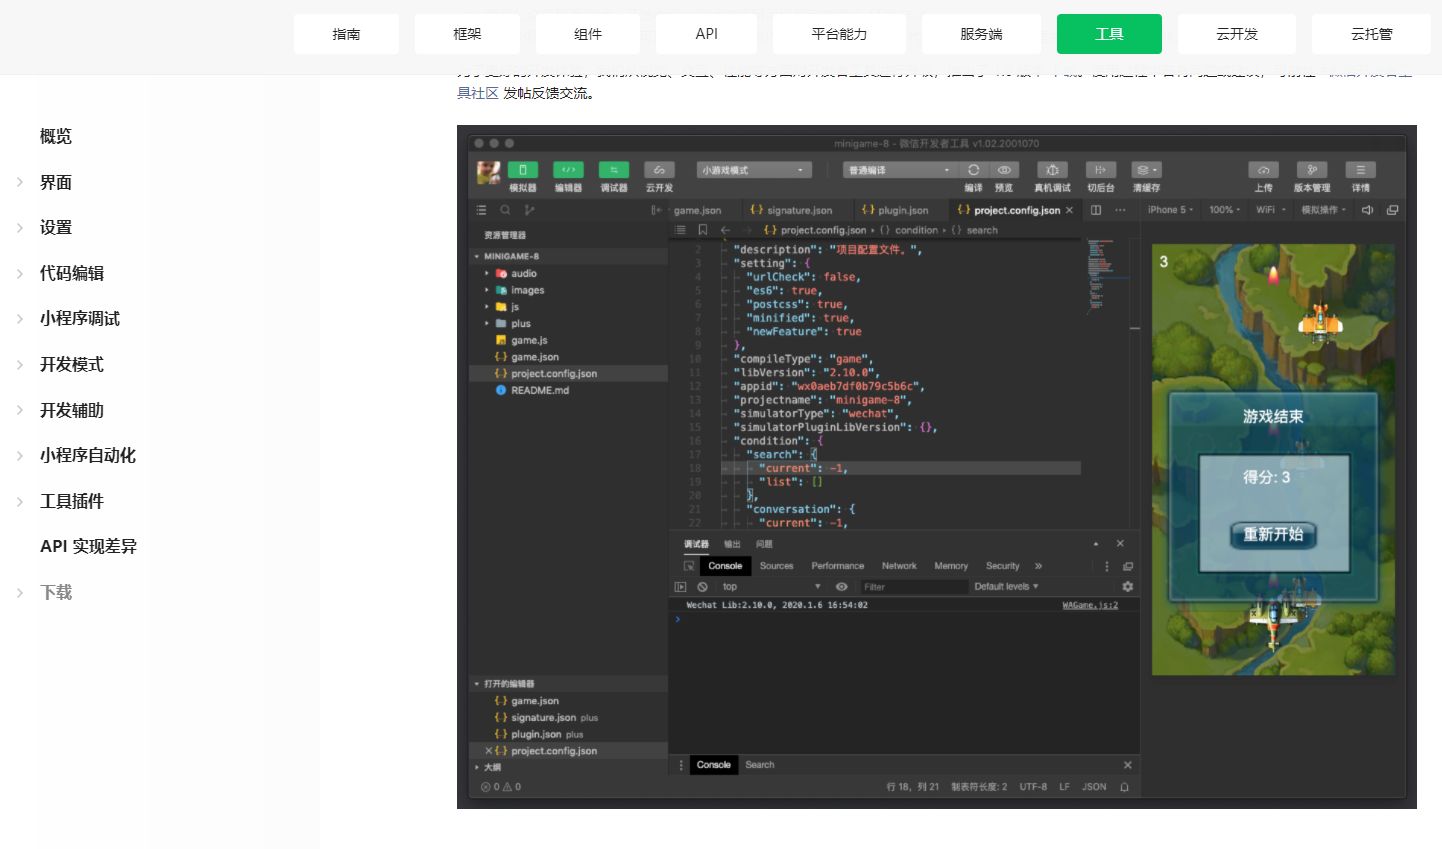Open the 云开发 top navigation tab
The height and width of the screenshot is (849, 1442).
(x=1237, y=34)
